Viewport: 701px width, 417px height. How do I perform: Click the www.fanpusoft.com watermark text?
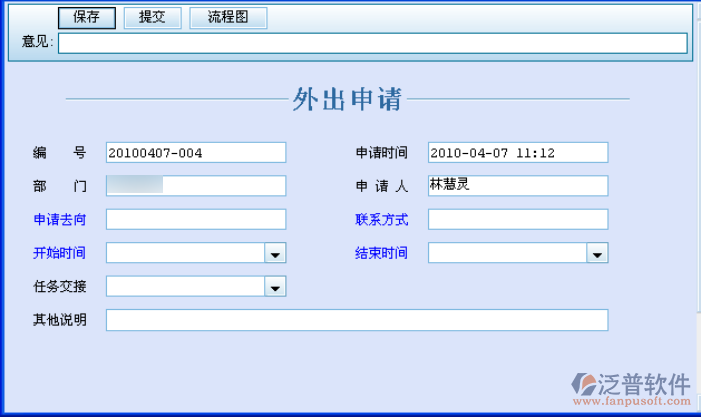point(633,402)
